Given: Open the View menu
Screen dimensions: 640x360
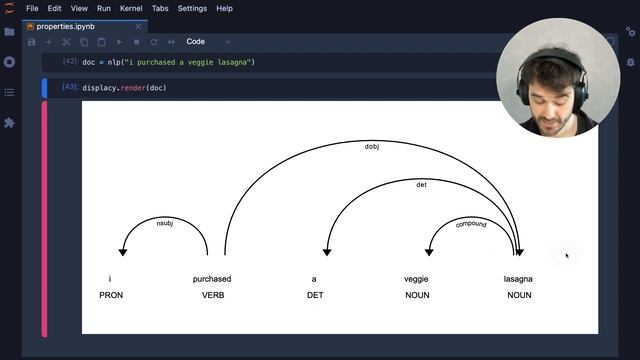Looking at the screenshot, I should coord(79,8).
